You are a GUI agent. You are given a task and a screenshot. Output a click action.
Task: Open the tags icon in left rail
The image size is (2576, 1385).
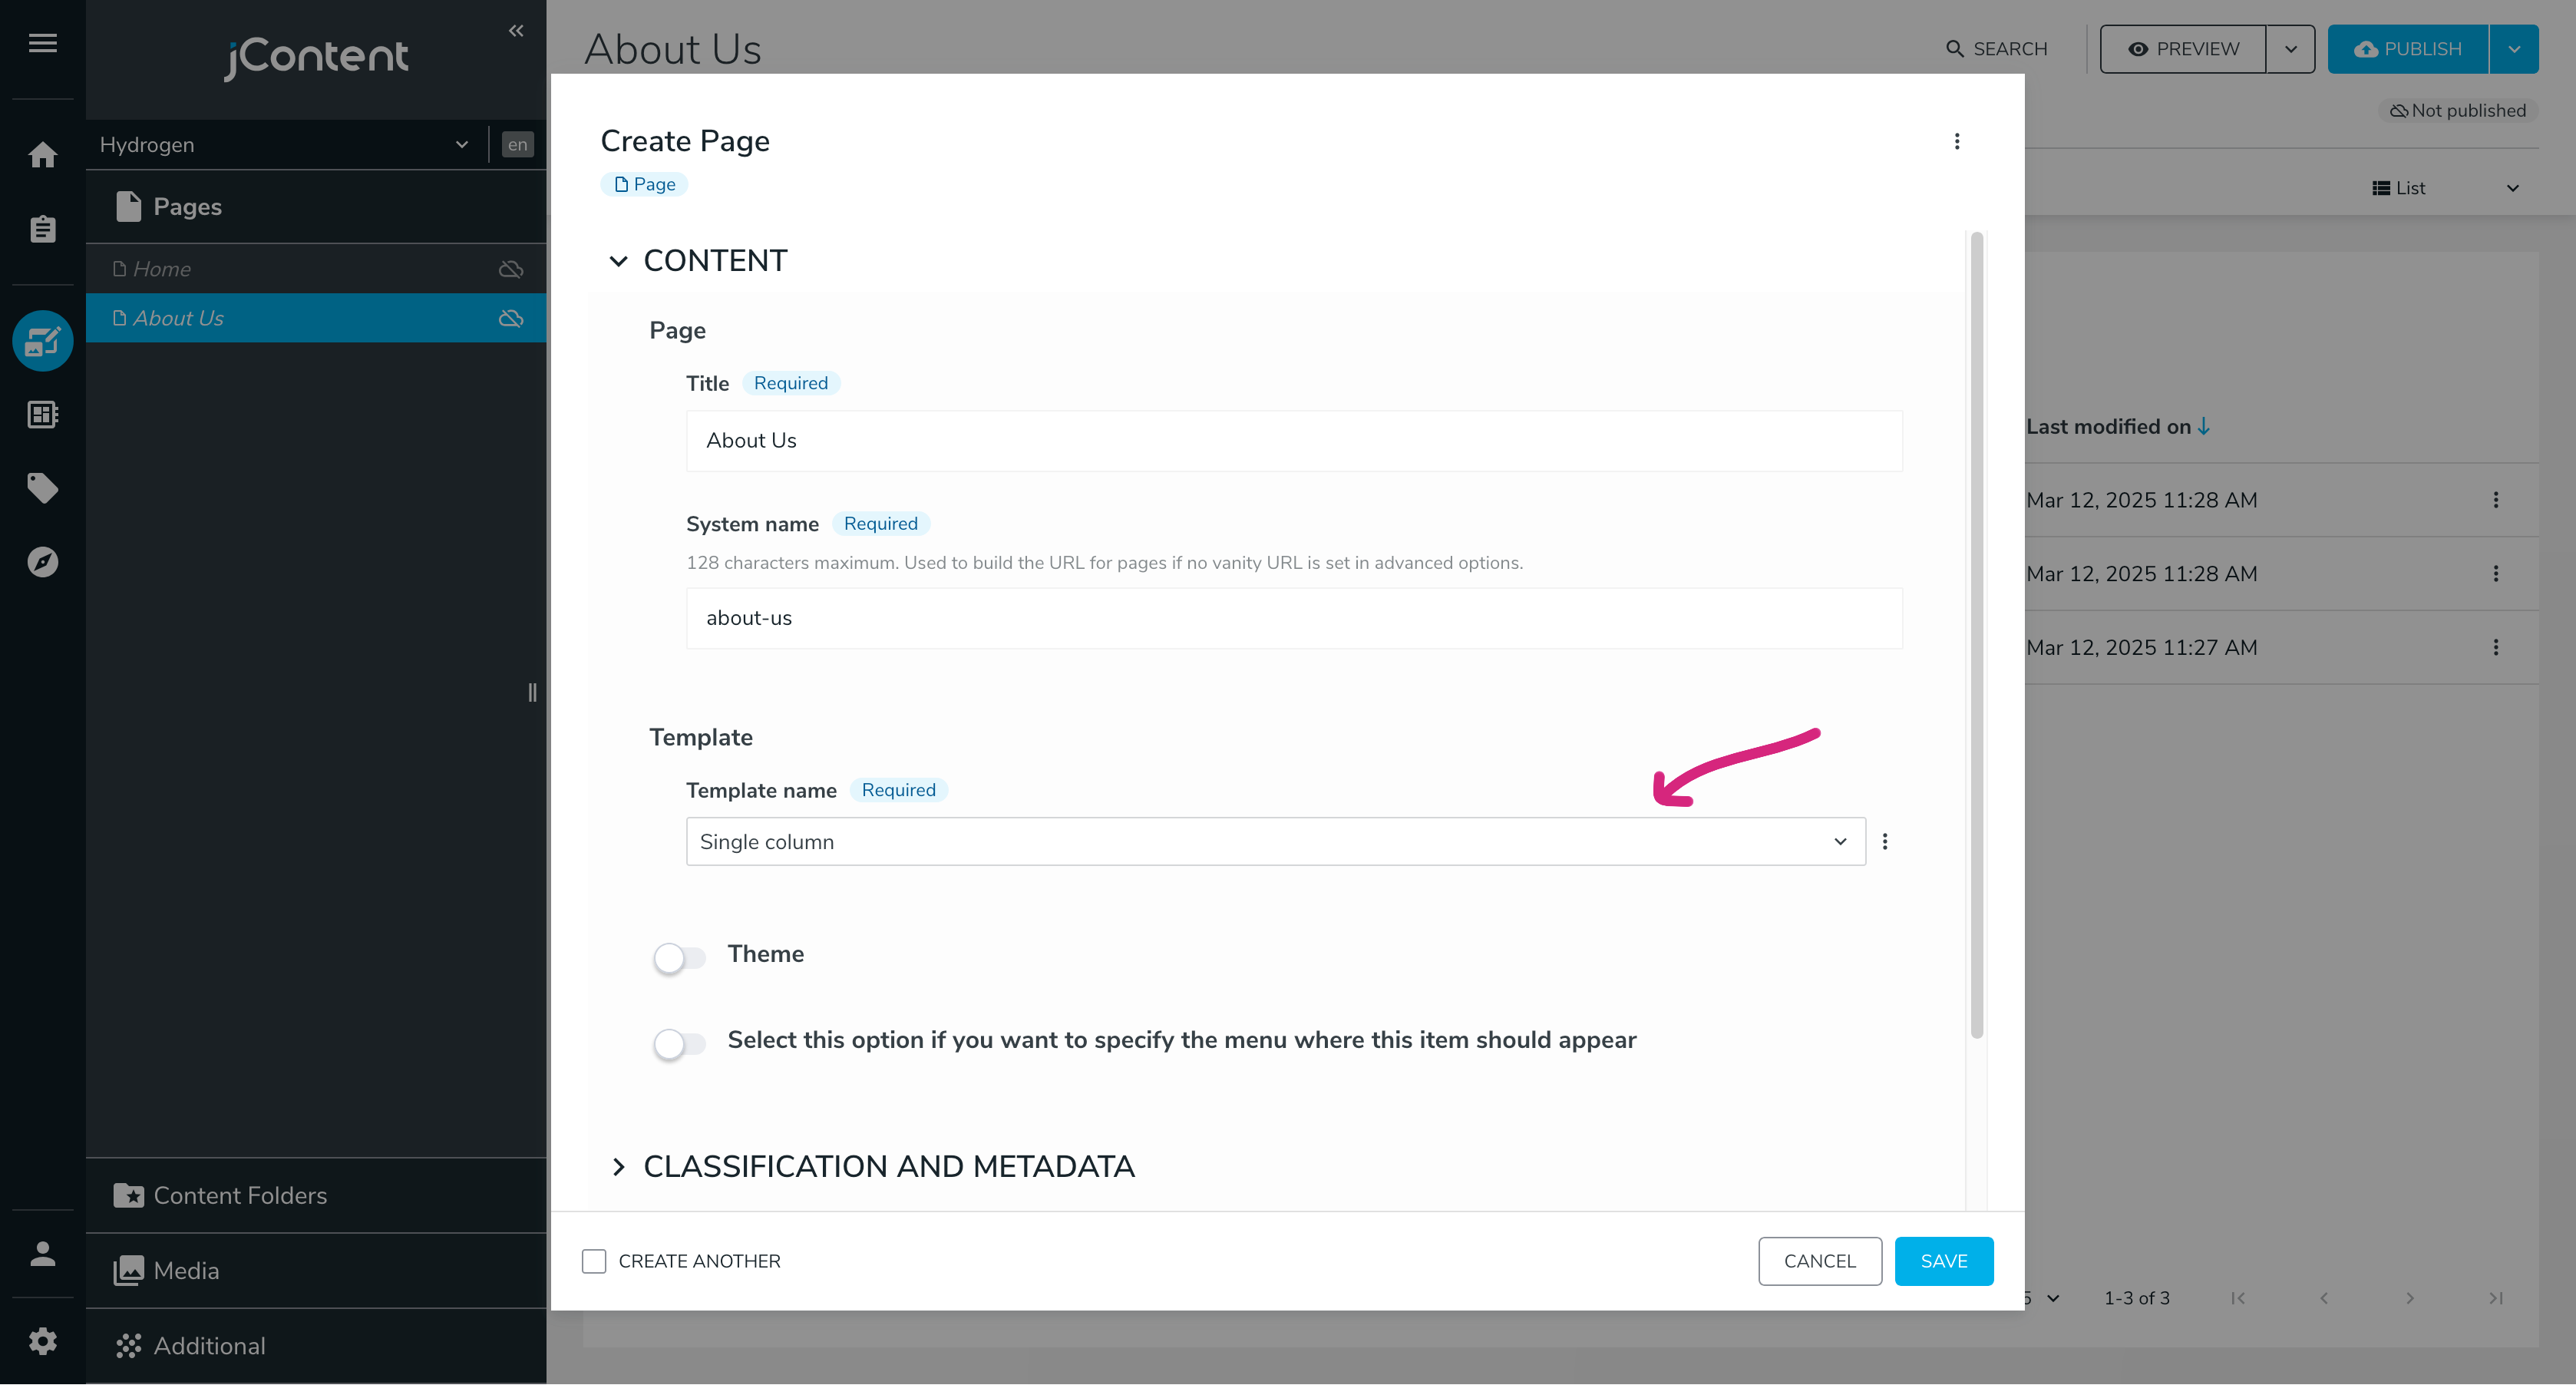tap(42, 488)
